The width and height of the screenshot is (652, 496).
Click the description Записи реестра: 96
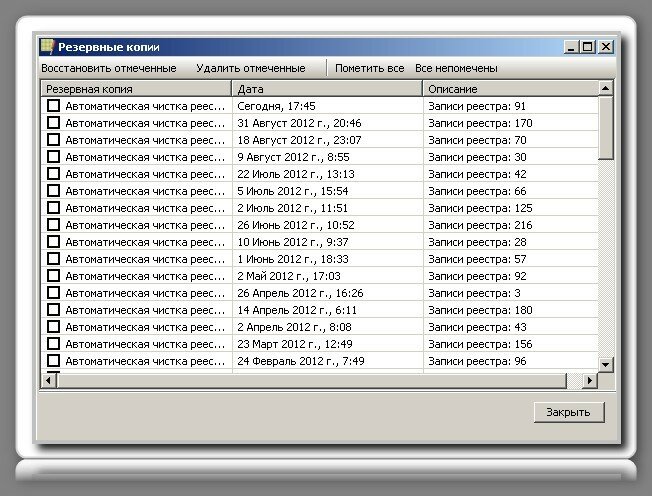[x=477, y=361]
